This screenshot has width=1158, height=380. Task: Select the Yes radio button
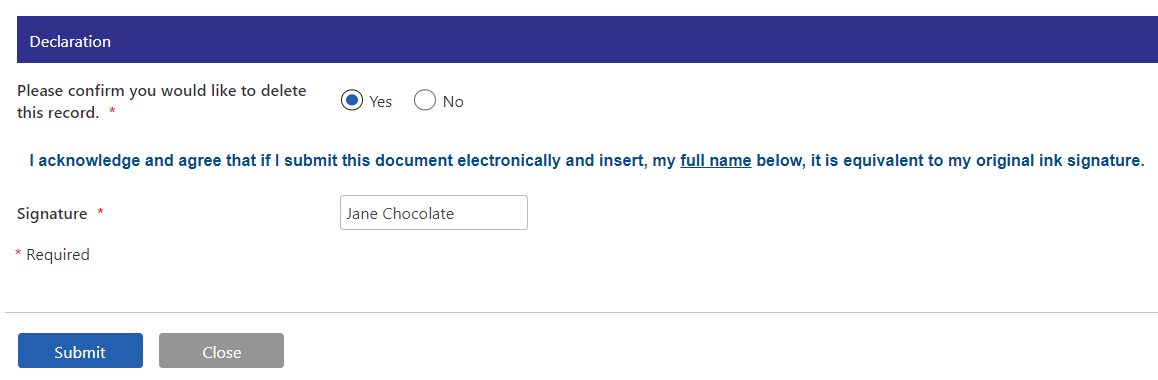click(352, 100)
